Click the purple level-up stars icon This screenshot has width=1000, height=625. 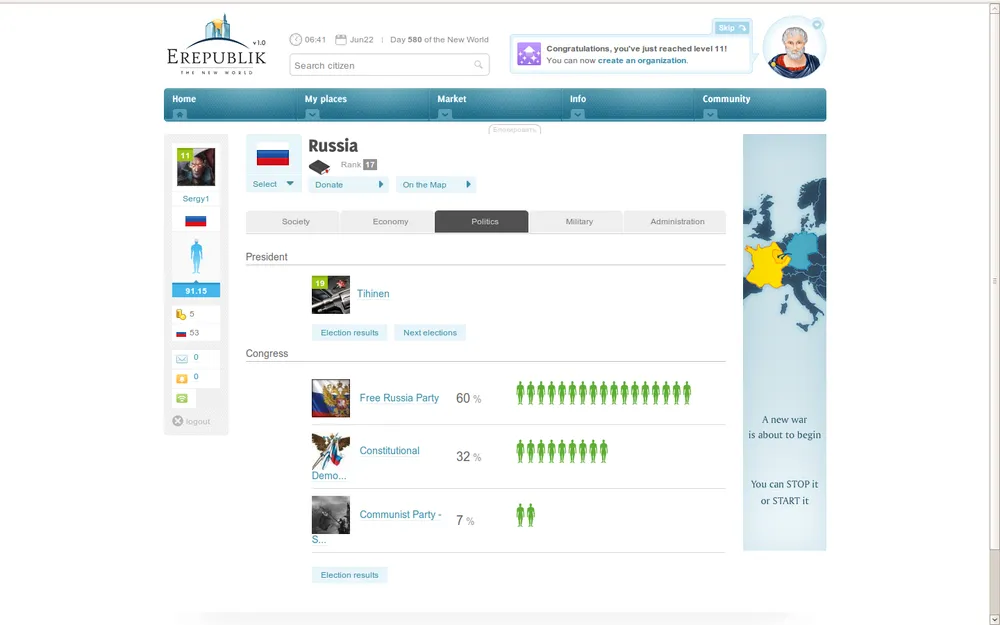[529, 55]
